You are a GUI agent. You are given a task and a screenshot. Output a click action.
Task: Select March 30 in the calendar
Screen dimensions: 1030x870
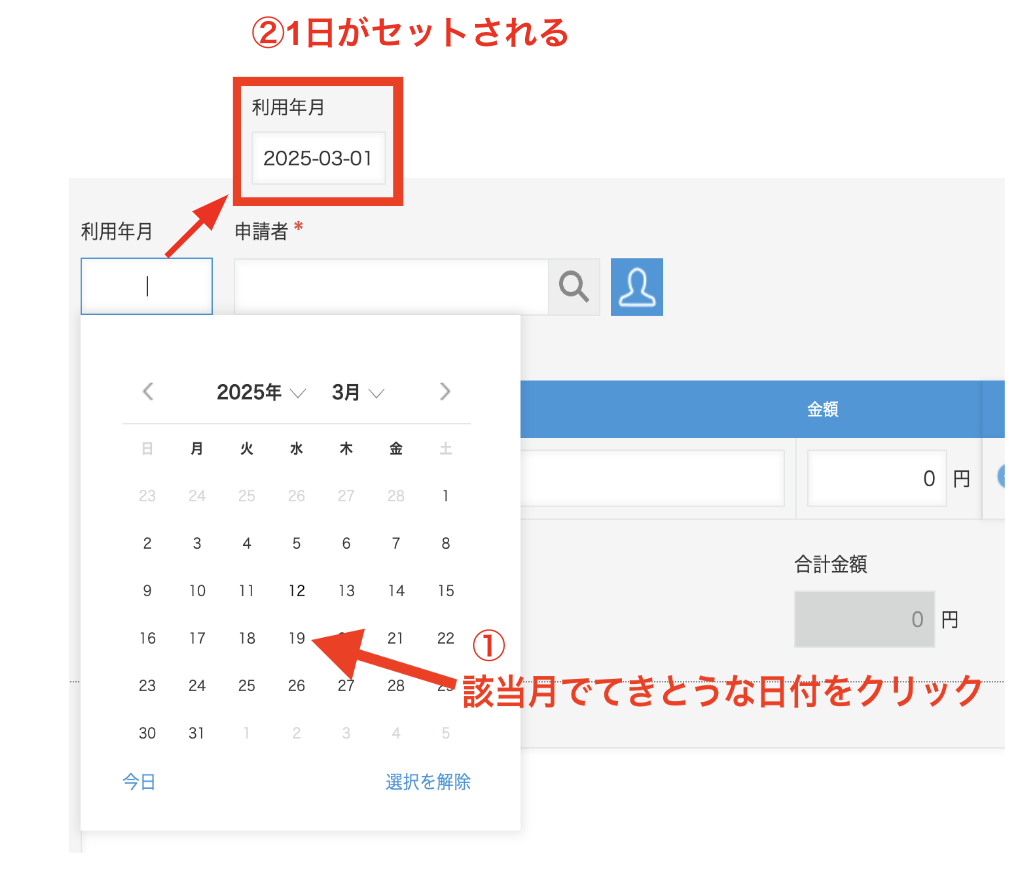click(x=147, y=733)
